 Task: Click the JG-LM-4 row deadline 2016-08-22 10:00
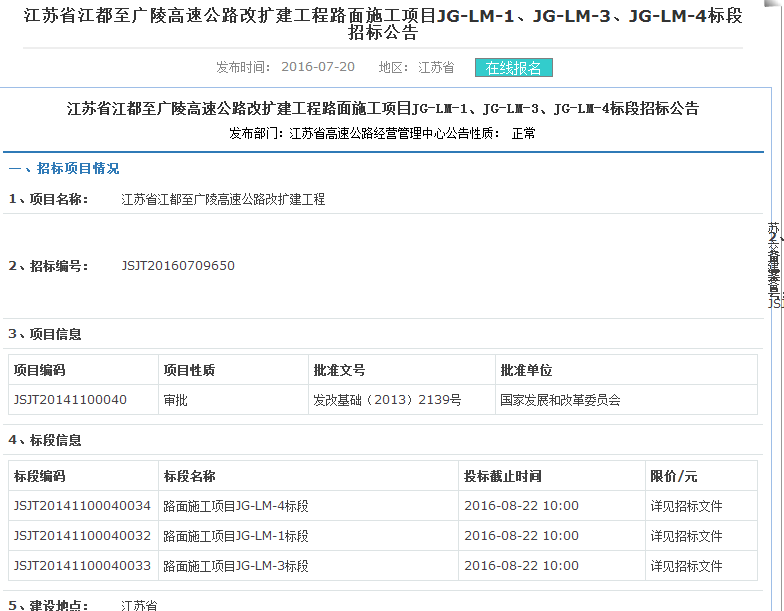pos(521,506)
